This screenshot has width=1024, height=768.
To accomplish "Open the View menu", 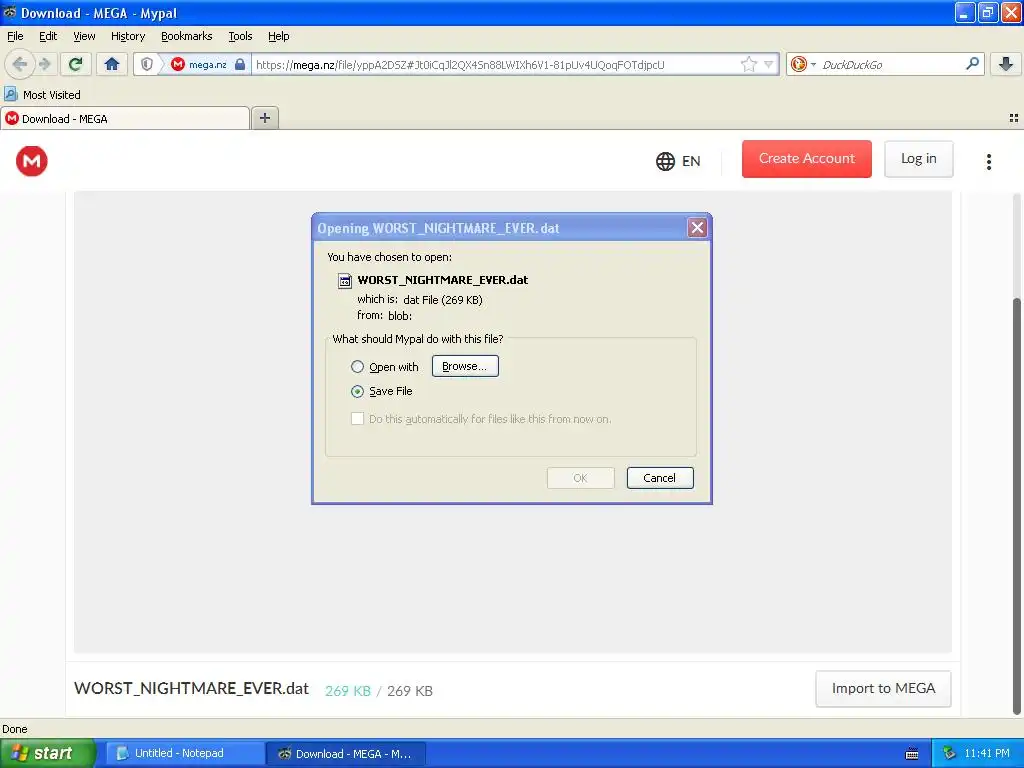I will coord(84,36).
